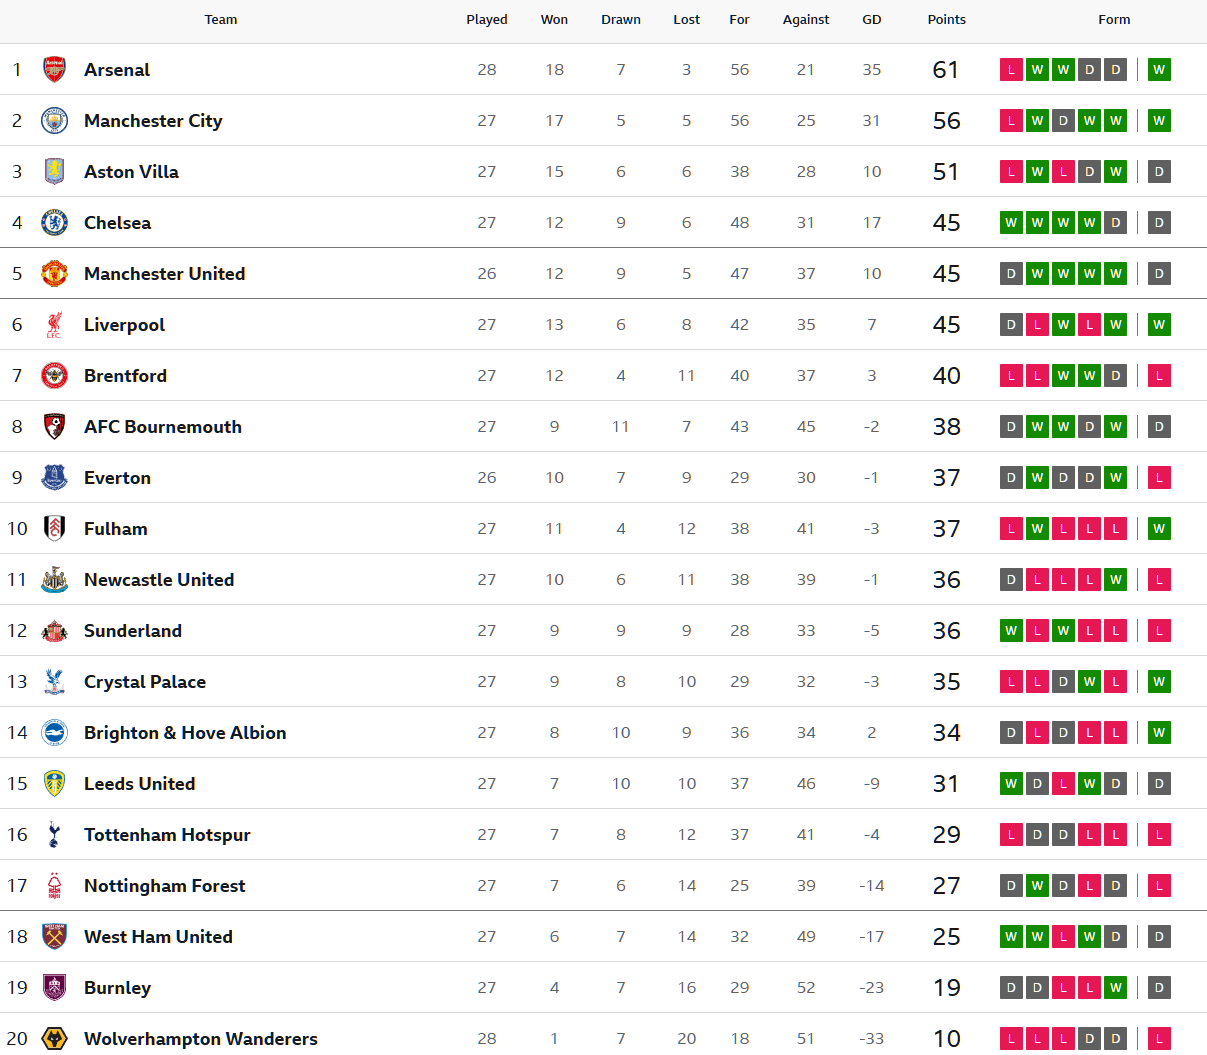Click the Points column header

pyautogui.click(x=946, y=19)
